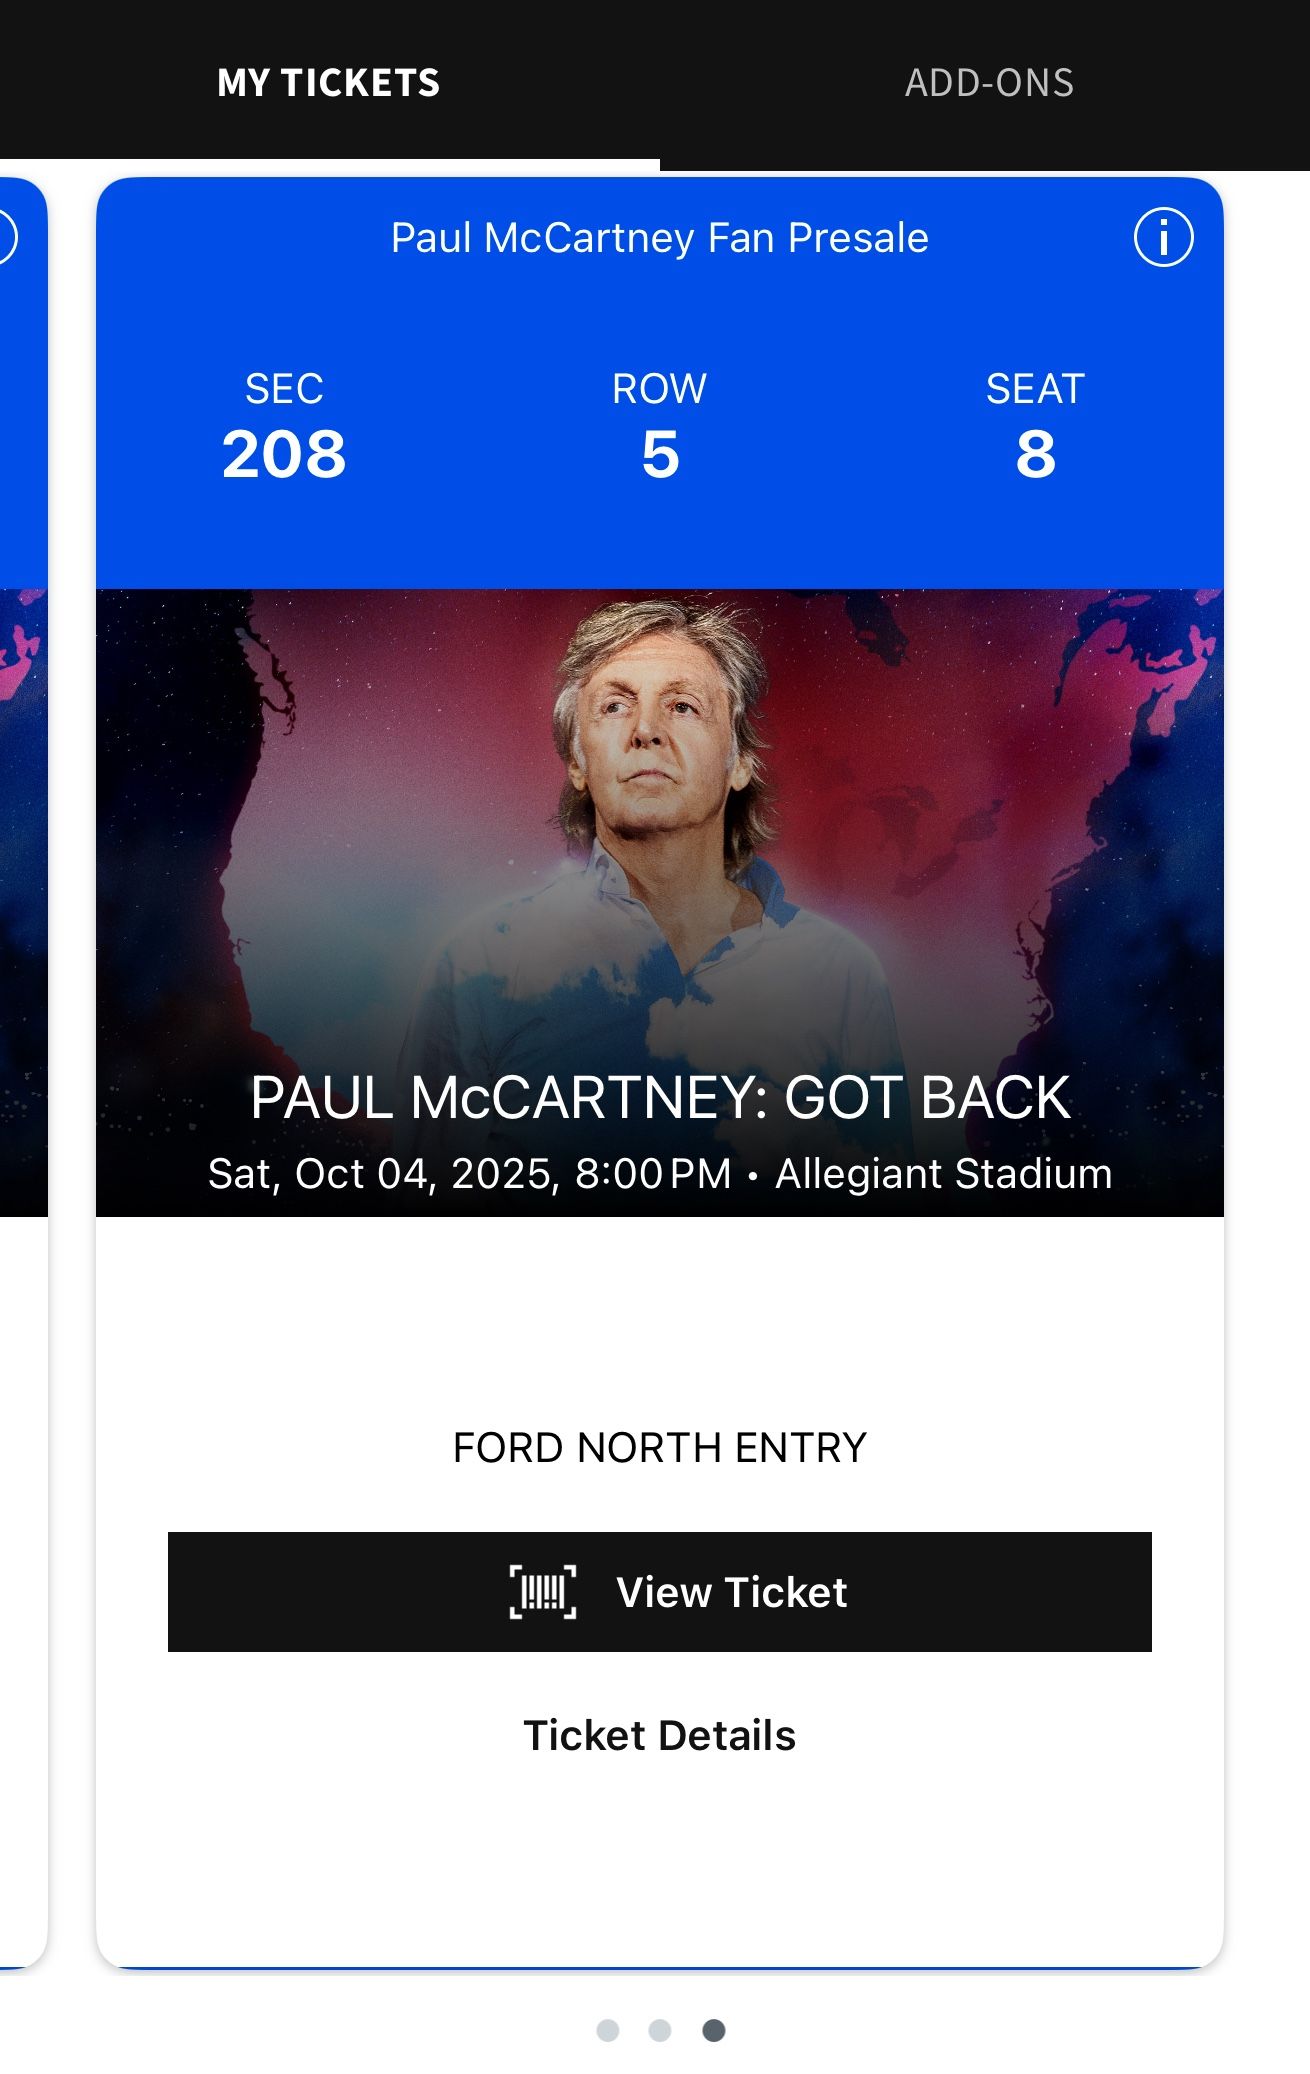Open the info icon on the ticket card

pyautogui.click(x=1163, y=238)
